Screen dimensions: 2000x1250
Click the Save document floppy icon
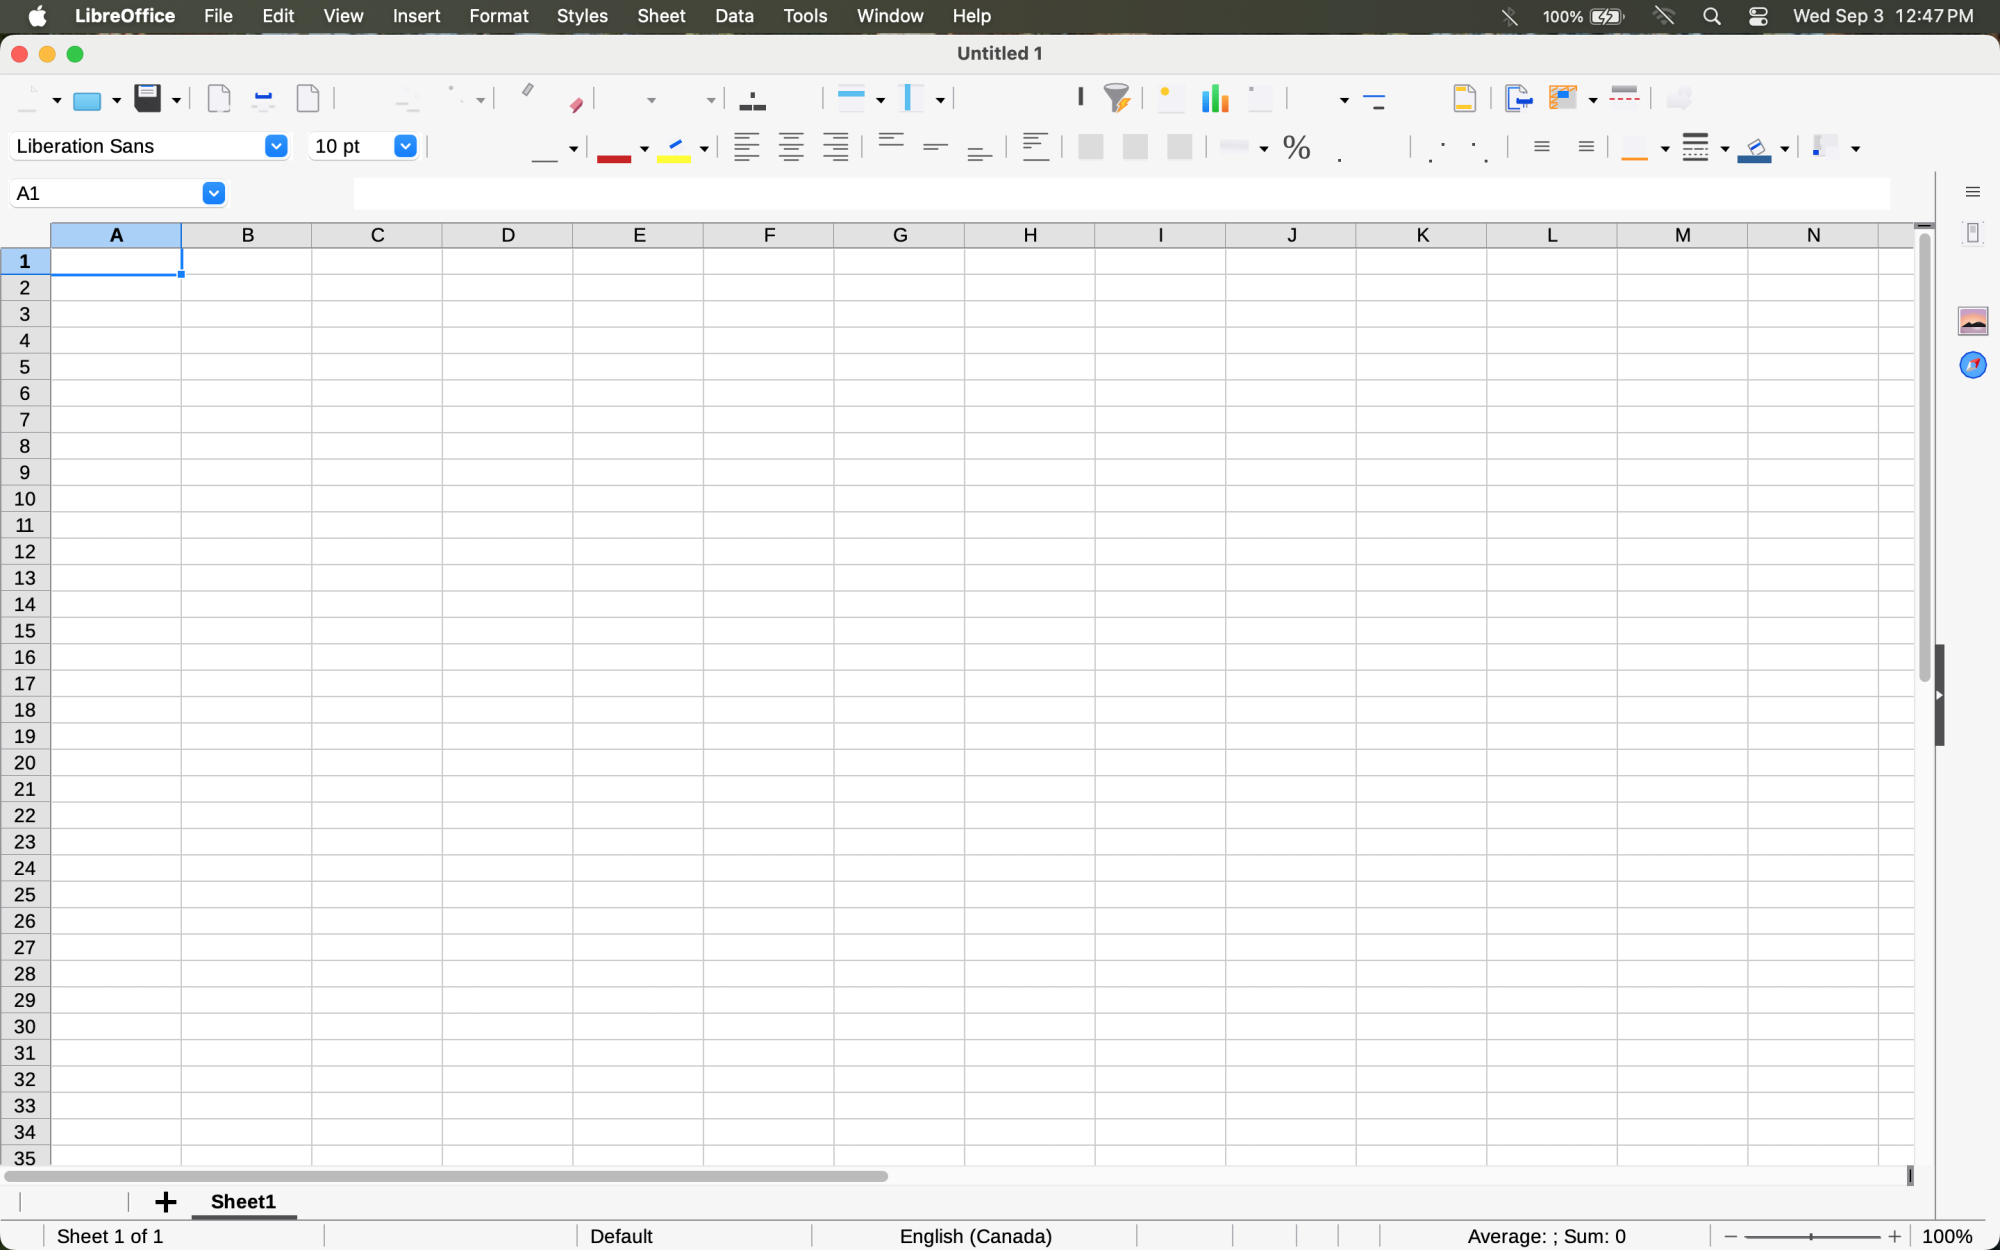tap(148, 98)
